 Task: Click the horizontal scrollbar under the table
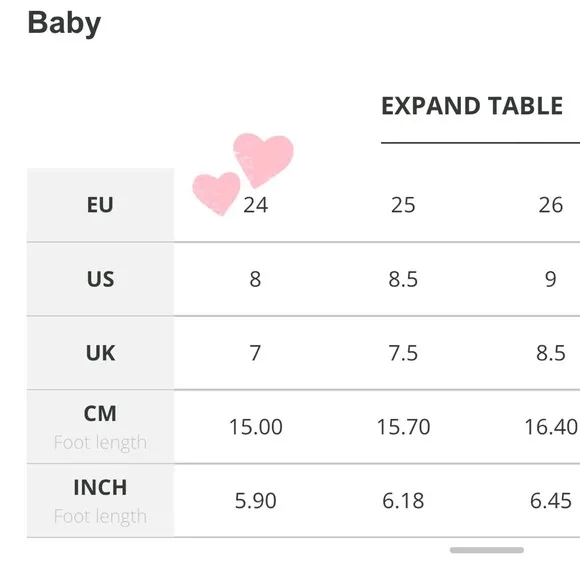tap(486, 550)
